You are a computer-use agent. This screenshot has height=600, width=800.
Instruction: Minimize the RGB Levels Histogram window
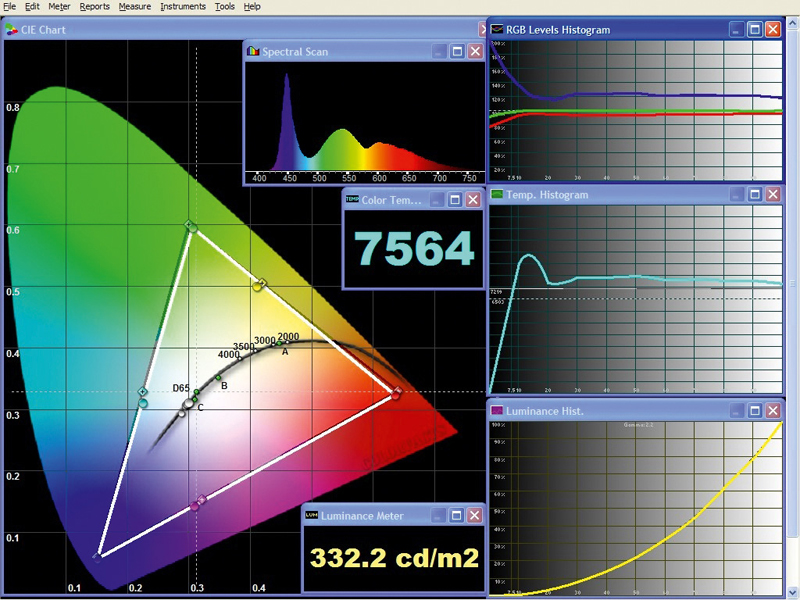(736, 29)
